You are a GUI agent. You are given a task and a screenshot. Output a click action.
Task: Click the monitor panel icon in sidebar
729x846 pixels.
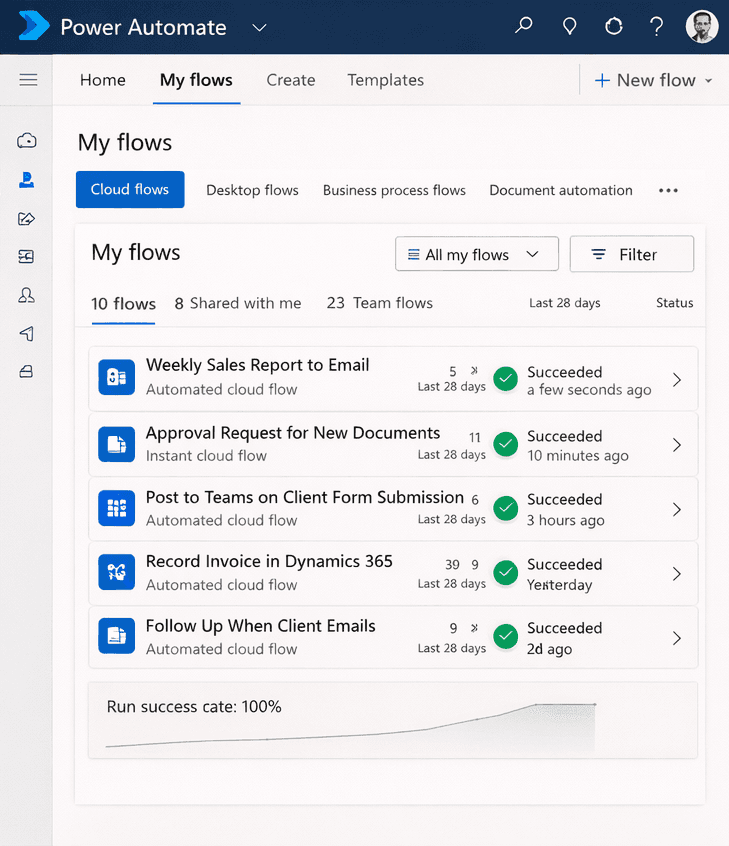coord(26,256)
